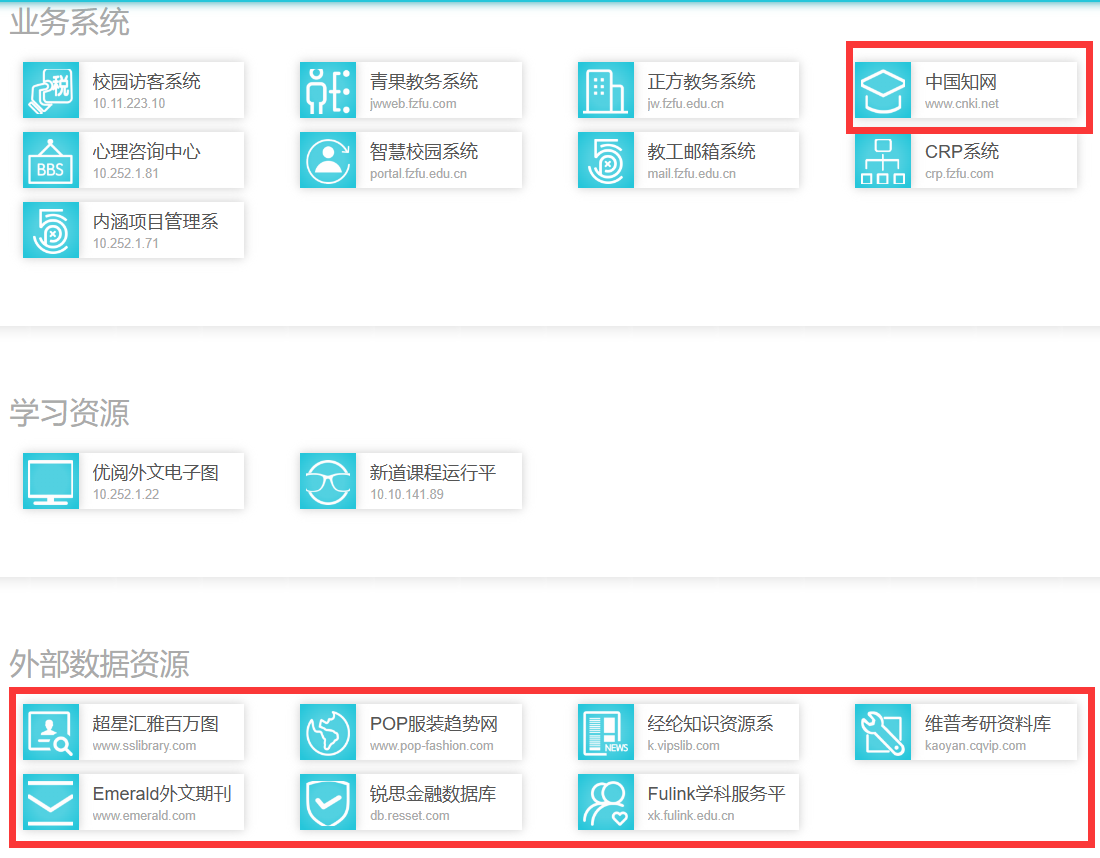Open POP服装趋势网 title link
The height and width of the screenshot is (858, 1100).
pyautogui.click(x=434, y=723)
